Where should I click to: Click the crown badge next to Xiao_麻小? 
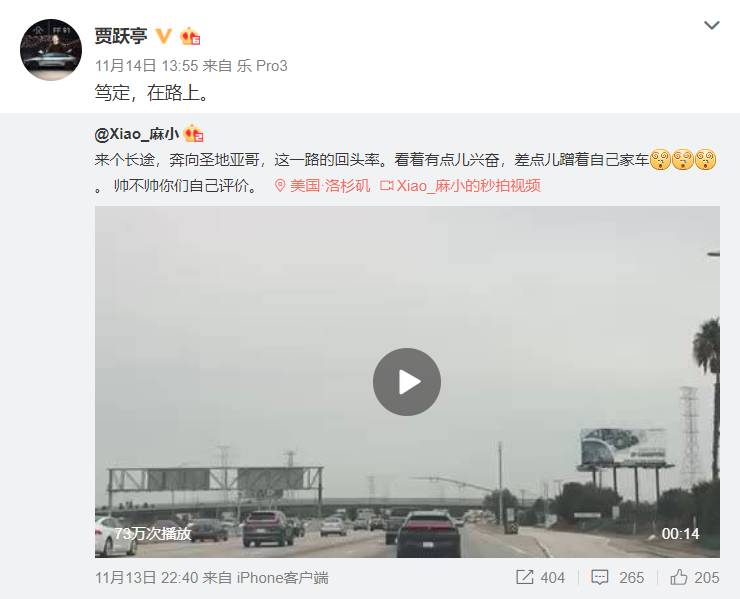click(x=193, y=134)
